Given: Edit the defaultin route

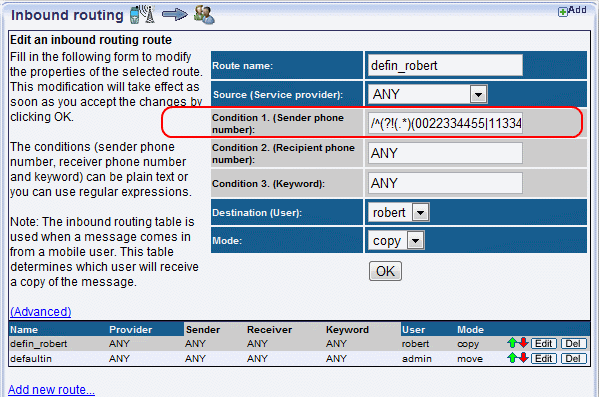Looking at the screenshot, I should [x=544, y=358].
